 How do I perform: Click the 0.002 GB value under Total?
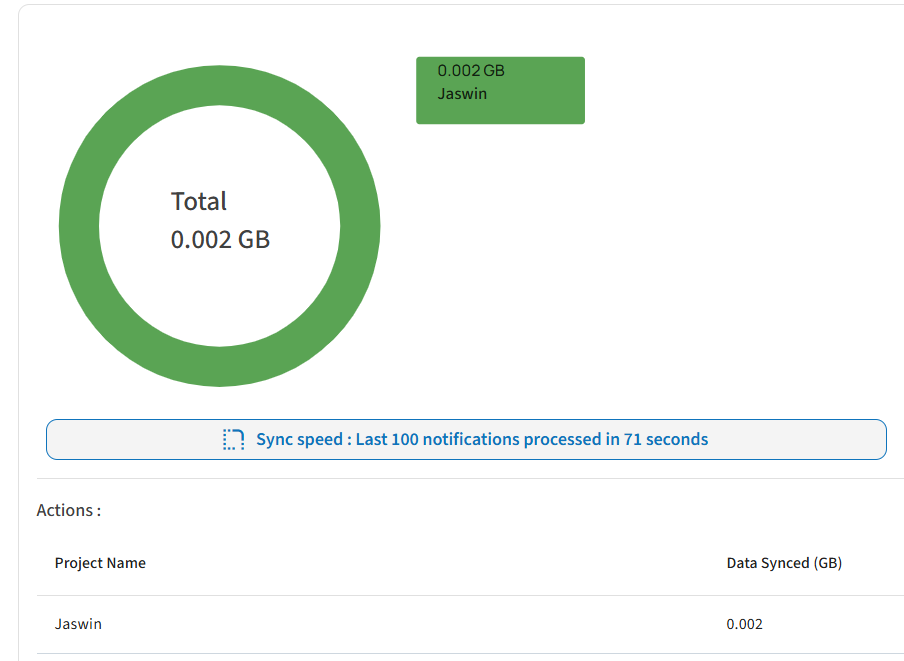point(220,240)
